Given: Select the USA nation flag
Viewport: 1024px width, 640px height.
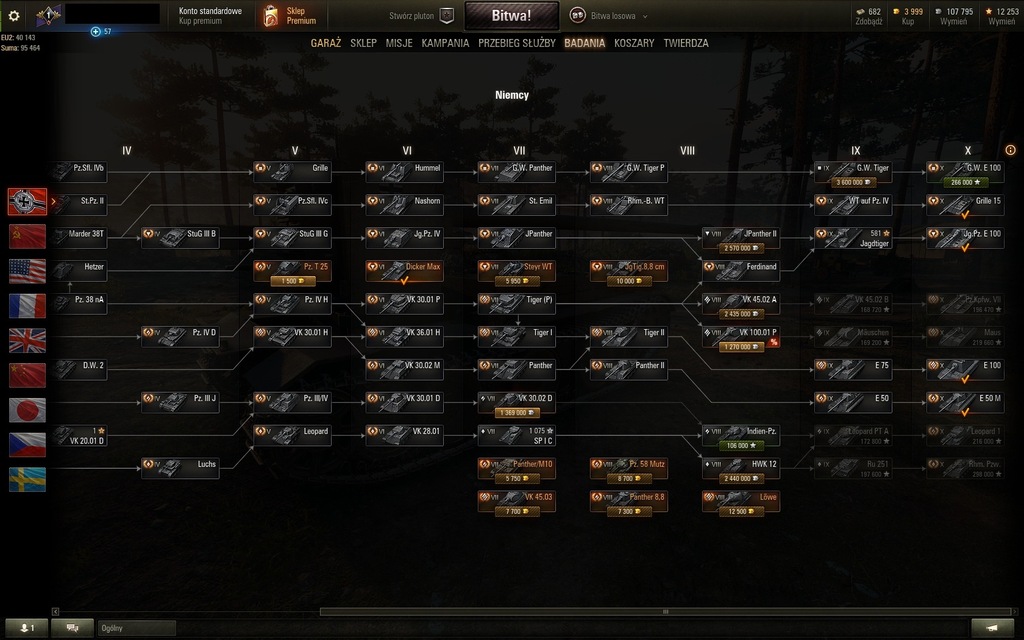Looking at the screenshot, I should coord(27,271).
